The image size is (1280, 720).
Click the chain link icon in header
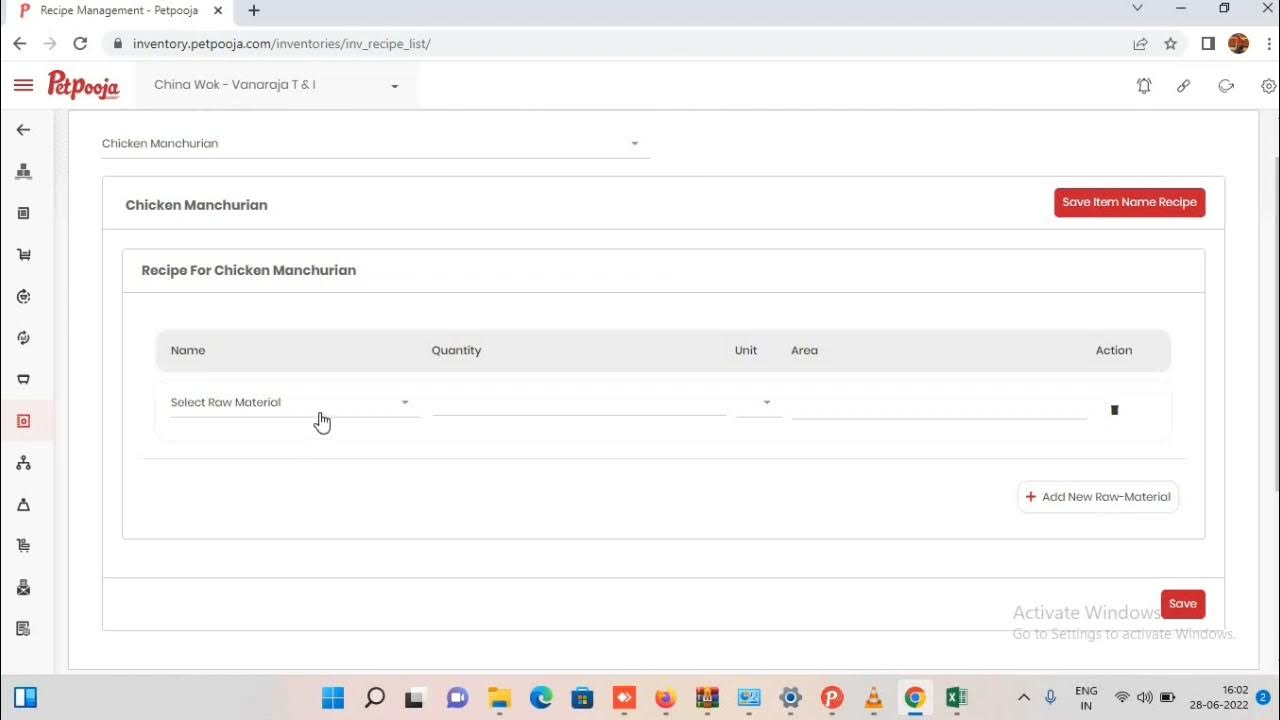click(1184, 86)
